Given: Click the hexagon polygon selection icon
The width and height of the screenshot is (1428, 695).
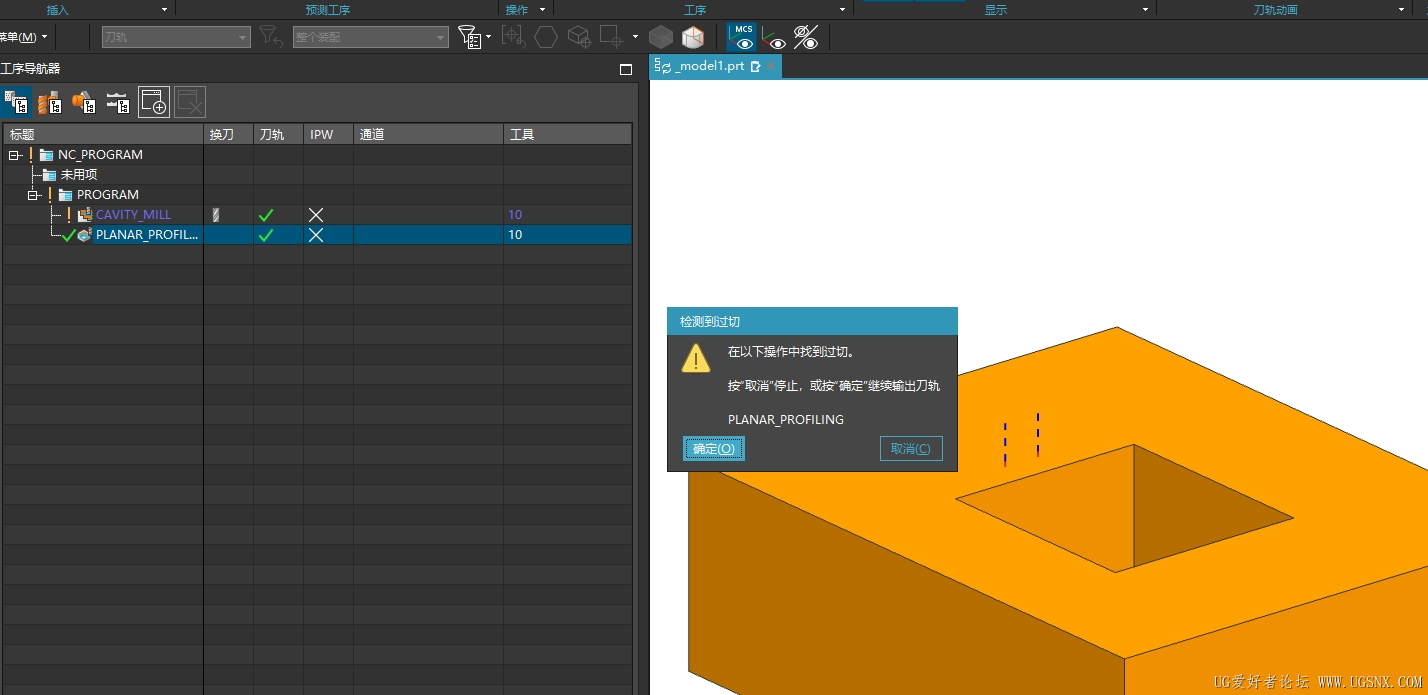Looking at the screenshot, I should [x=546, y=37].
